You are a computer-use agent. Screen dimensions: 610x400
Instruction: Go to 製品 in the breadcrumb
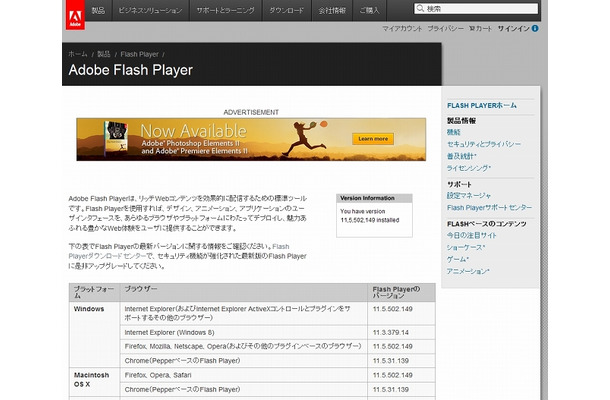click(x=103, y=54)
